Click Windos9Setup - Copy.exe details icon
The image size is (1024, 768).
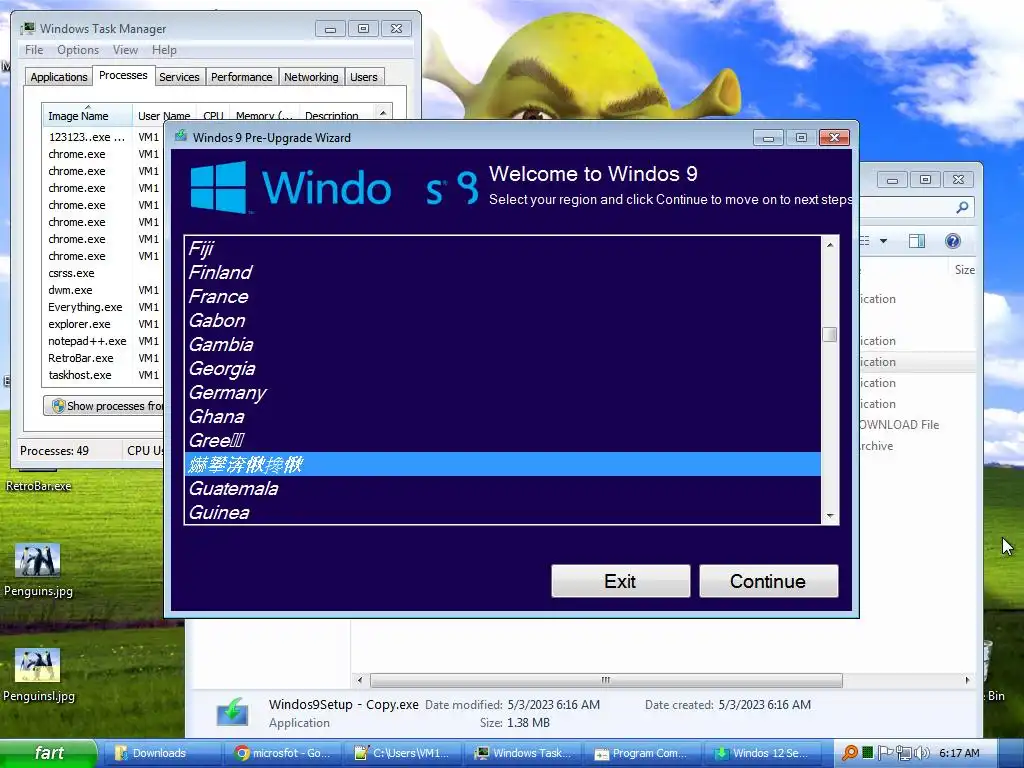(x=232, y=712)
